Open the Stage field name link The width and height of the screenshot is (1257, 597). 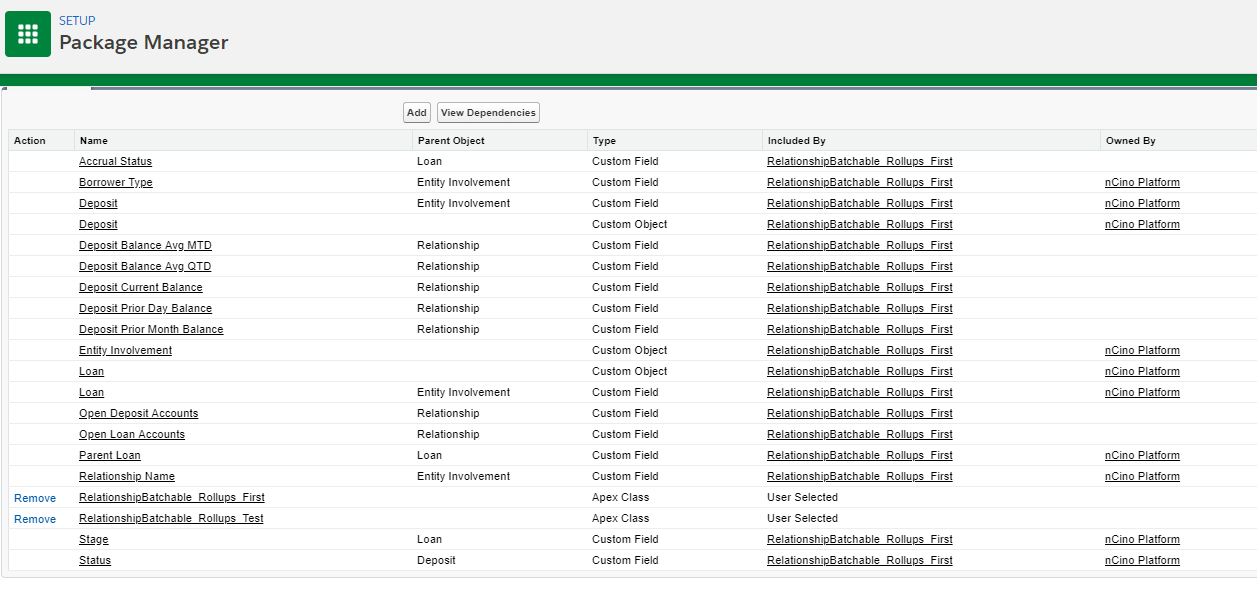click(94, 539)
